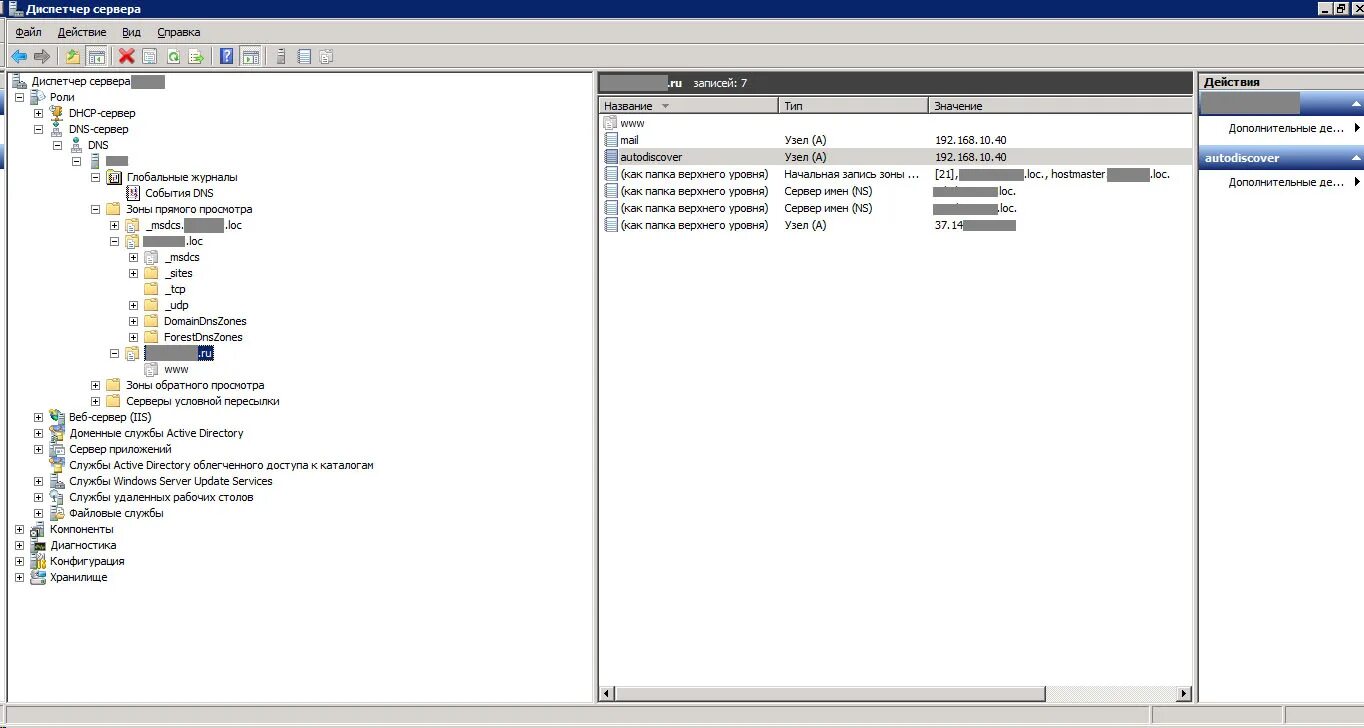
Task: Click the red X Delete toolbar icon
Action: click(126, 57)
